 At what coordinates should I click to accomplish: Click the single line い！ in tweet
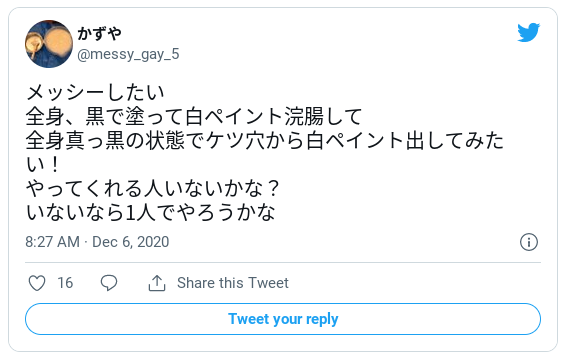[43, 165]
